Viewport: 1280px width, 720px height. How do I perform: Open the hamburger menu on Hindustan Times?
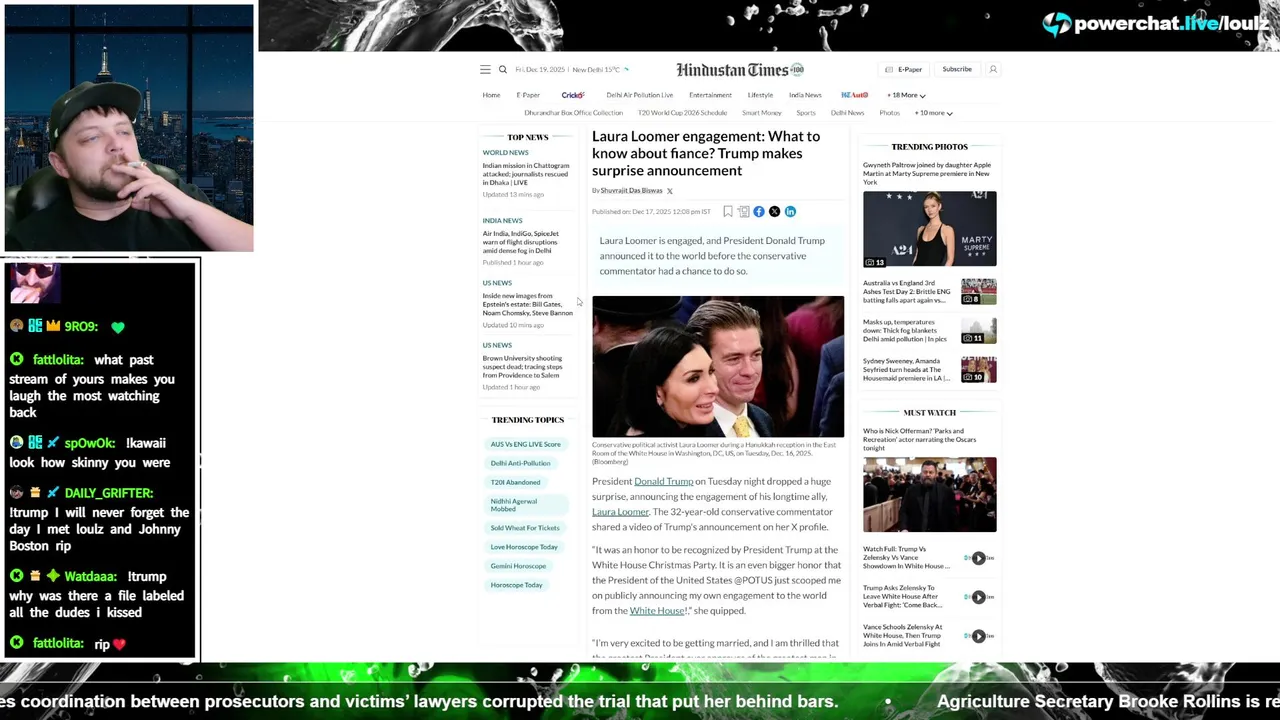coord(485,70)
